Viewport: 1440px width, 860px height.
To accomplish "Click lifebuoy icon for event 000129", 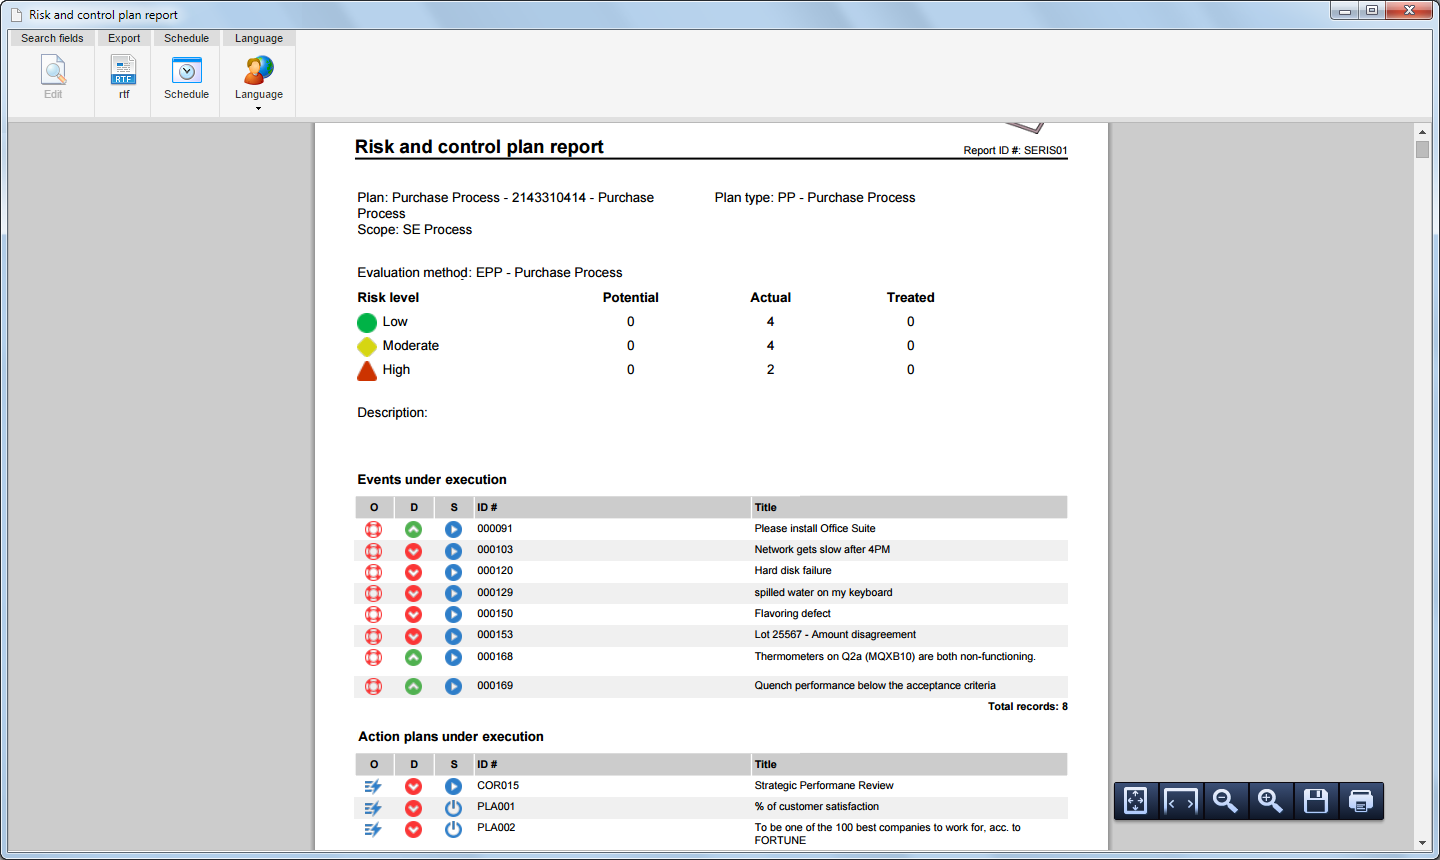I will 374,593.
